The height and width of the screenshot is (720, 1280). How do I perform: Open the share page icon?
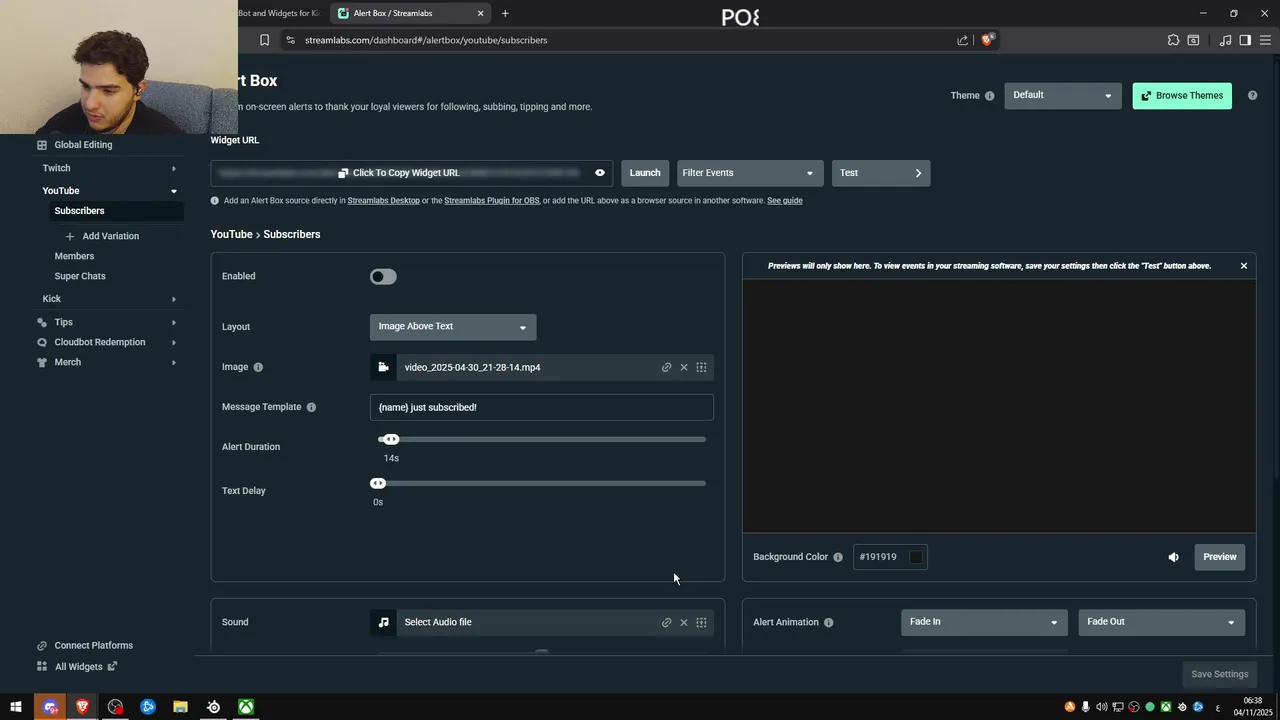[962, 40]
